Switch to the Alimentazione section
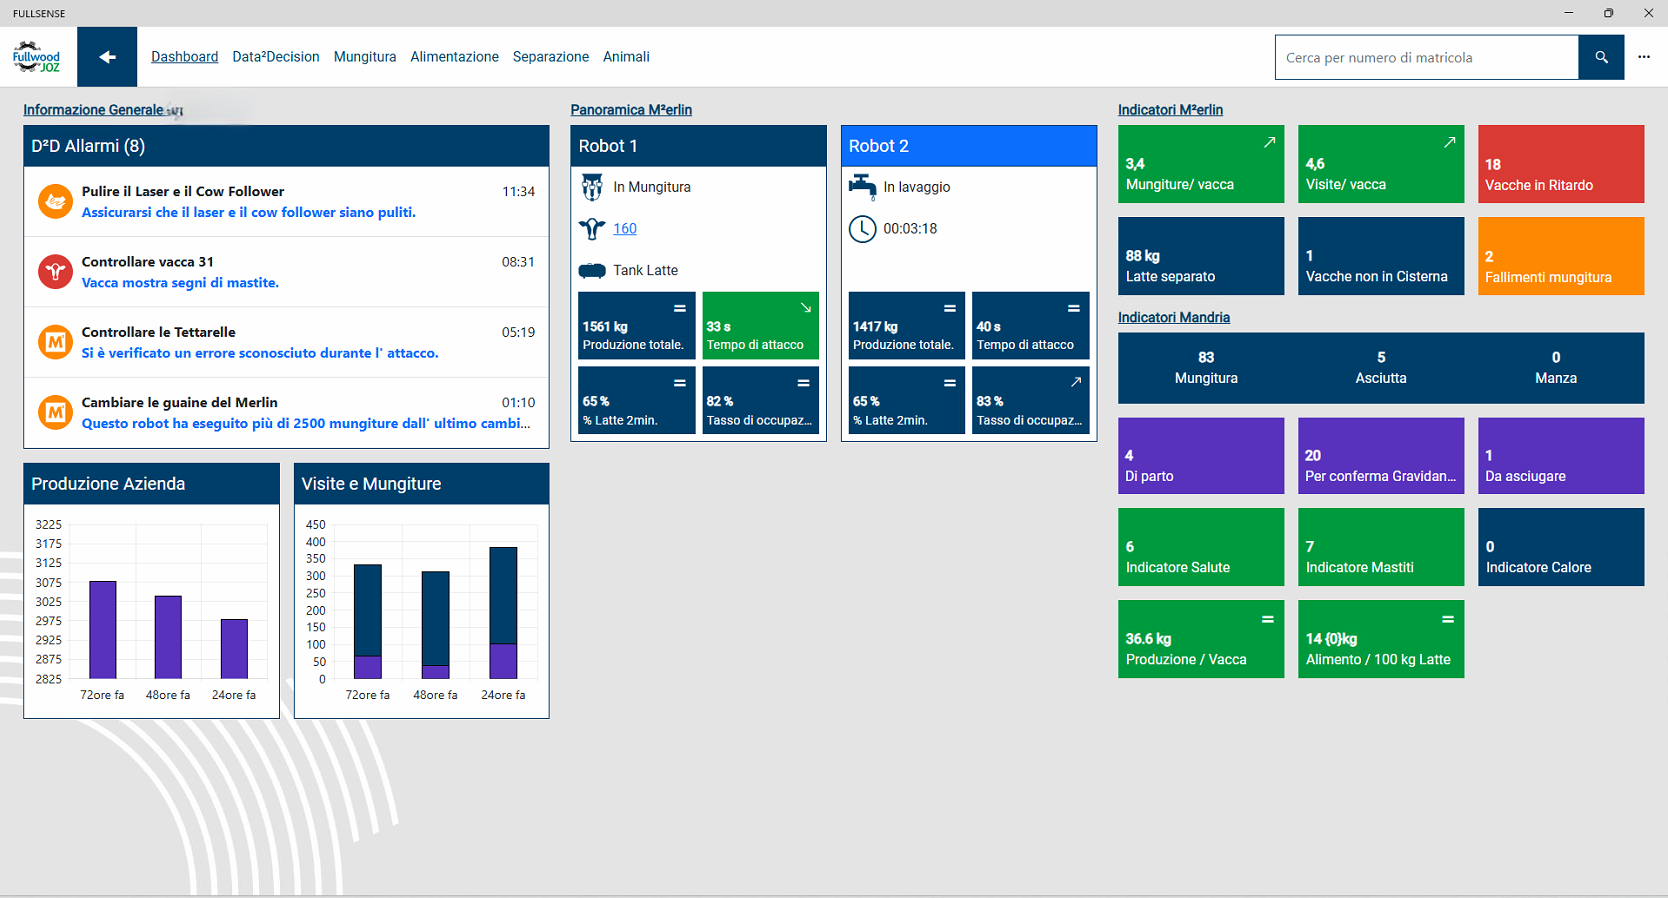Viewport: 1668px width, 898px height. (x=454, y=57)
